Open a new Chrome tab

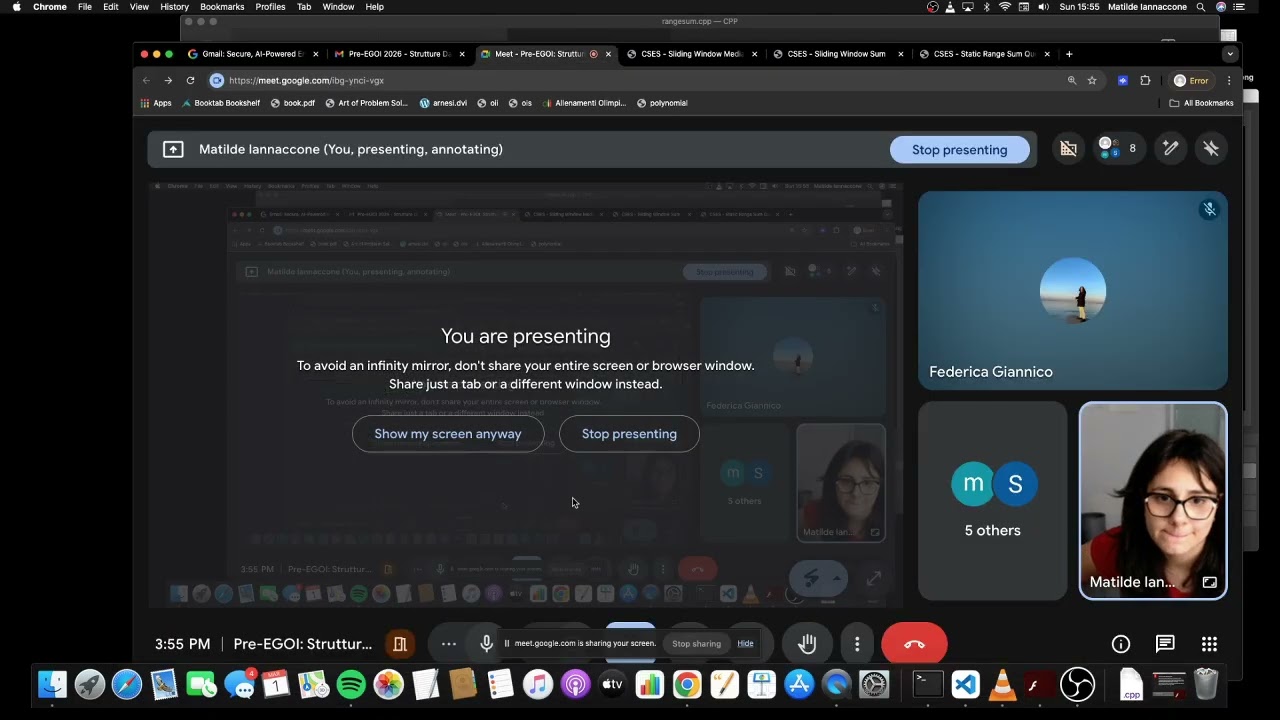pyautogui.click(x=1069, y=54)
